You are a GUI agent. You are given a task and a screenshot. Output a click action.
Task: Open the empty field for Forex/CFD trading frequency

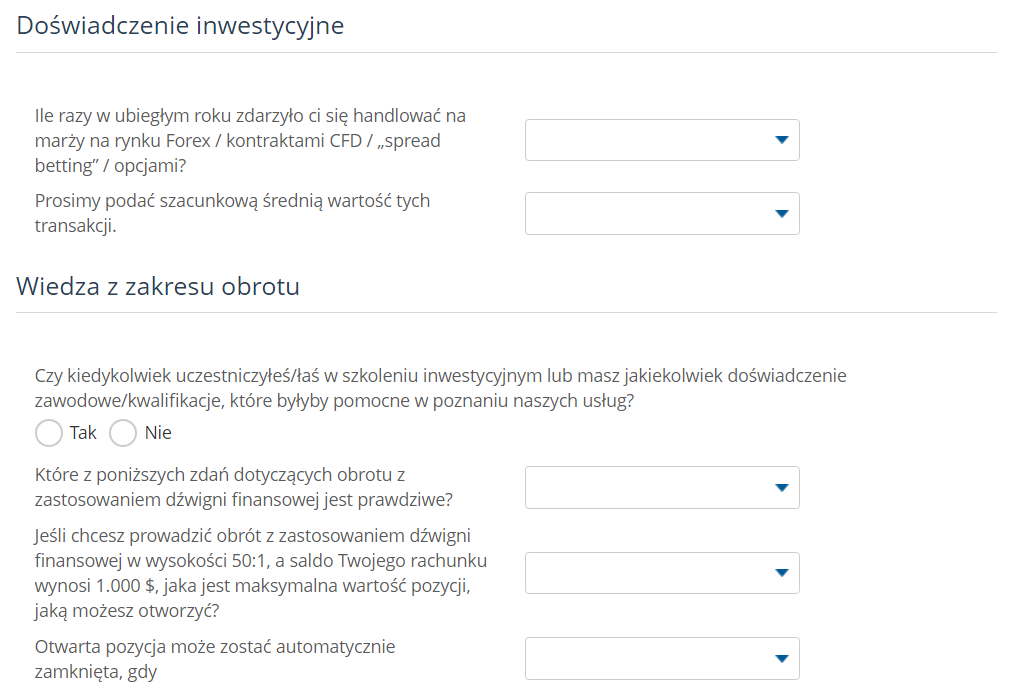650,140
